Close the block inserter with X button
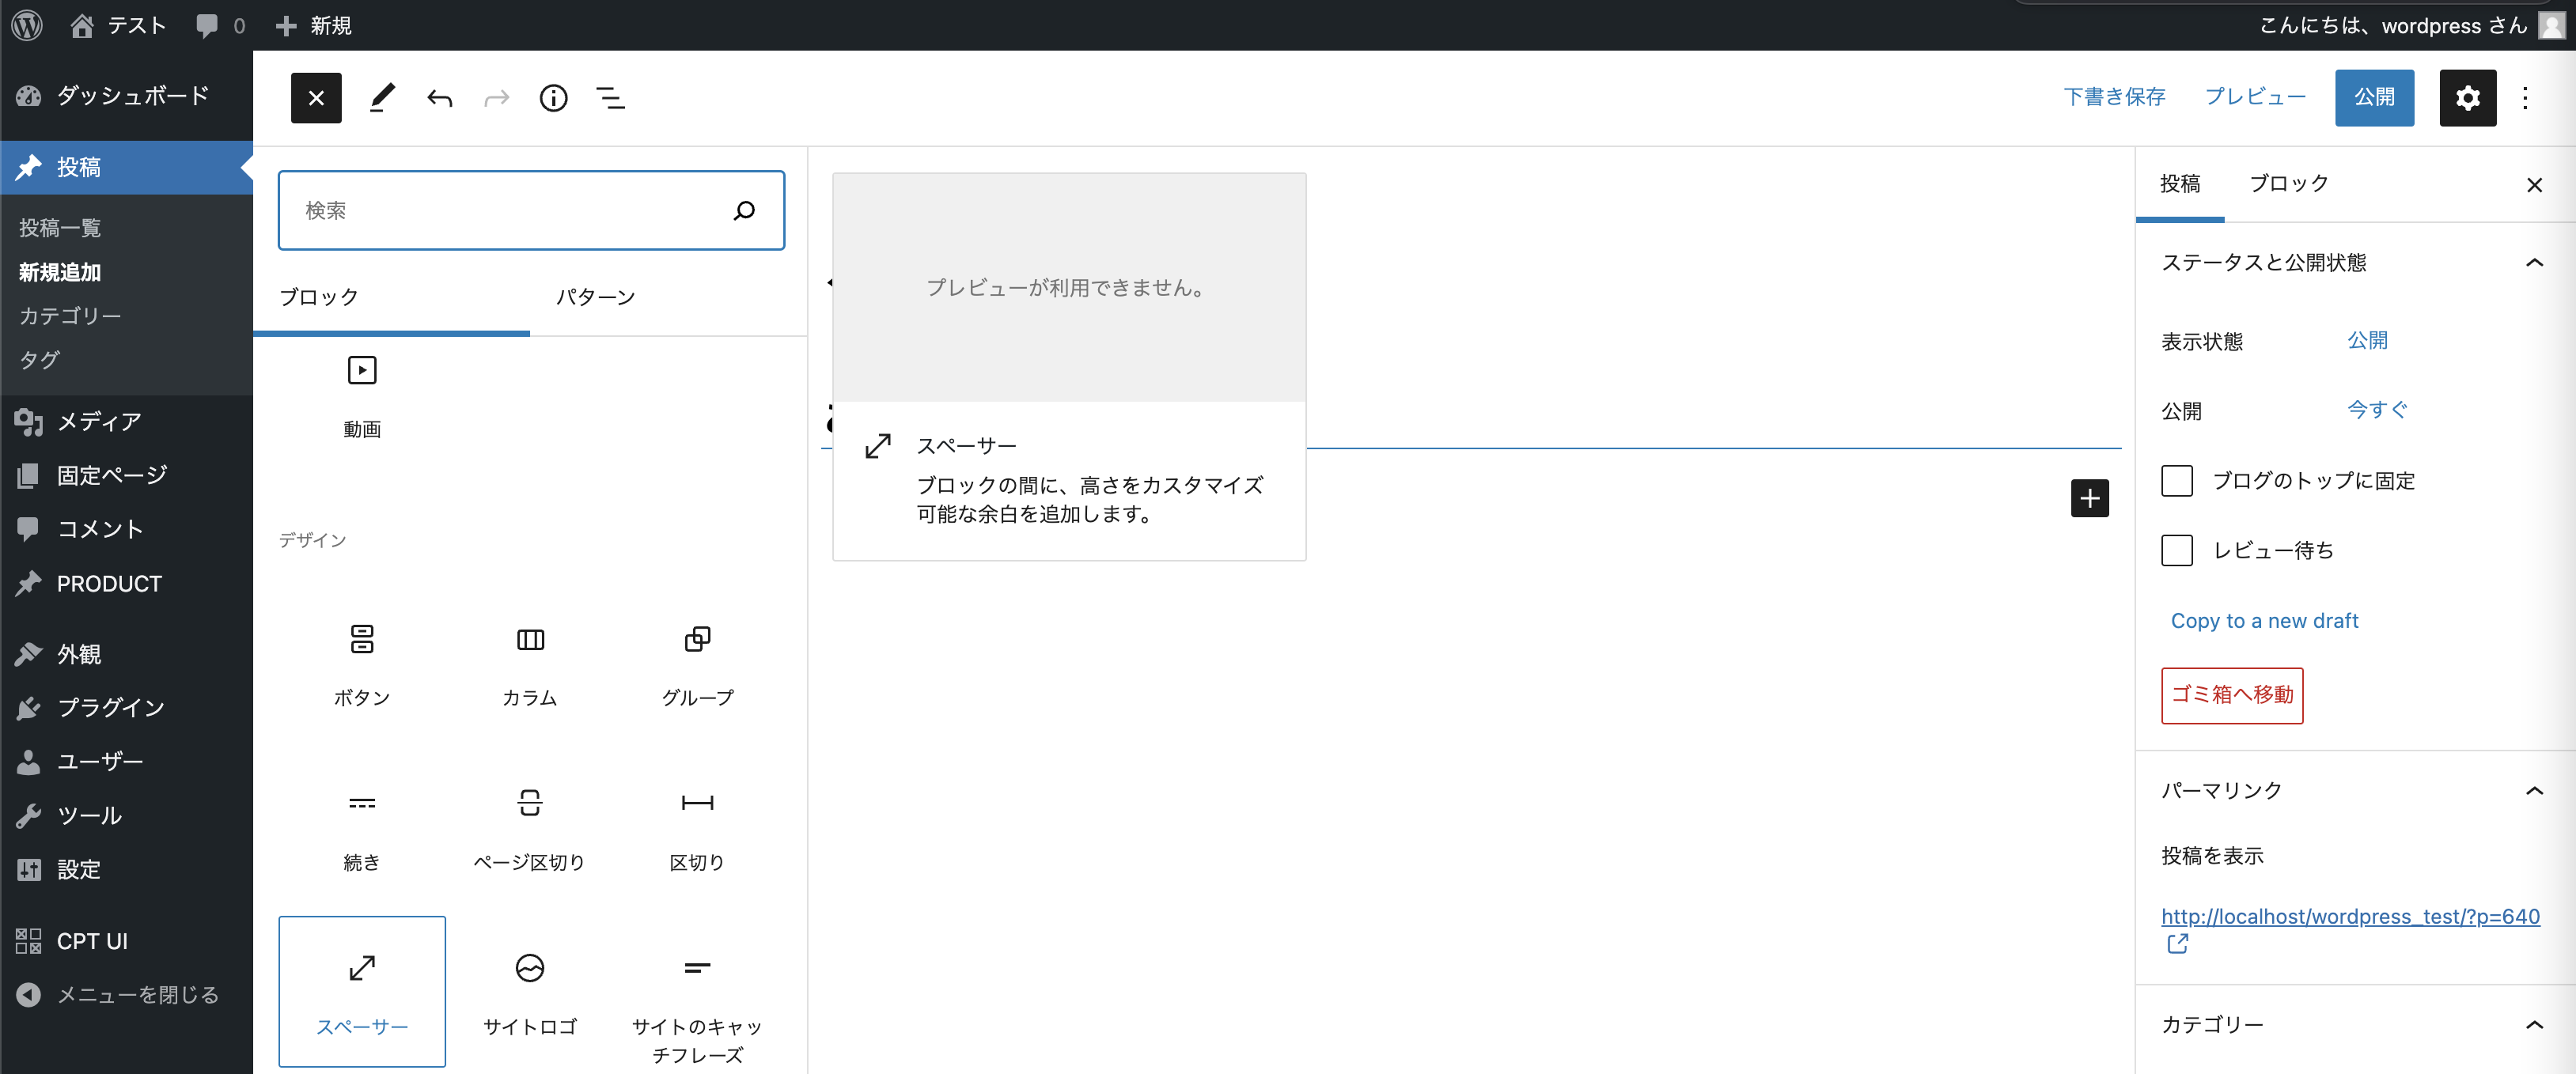The image size is (2576, 1074). click(x=316, y=98)
